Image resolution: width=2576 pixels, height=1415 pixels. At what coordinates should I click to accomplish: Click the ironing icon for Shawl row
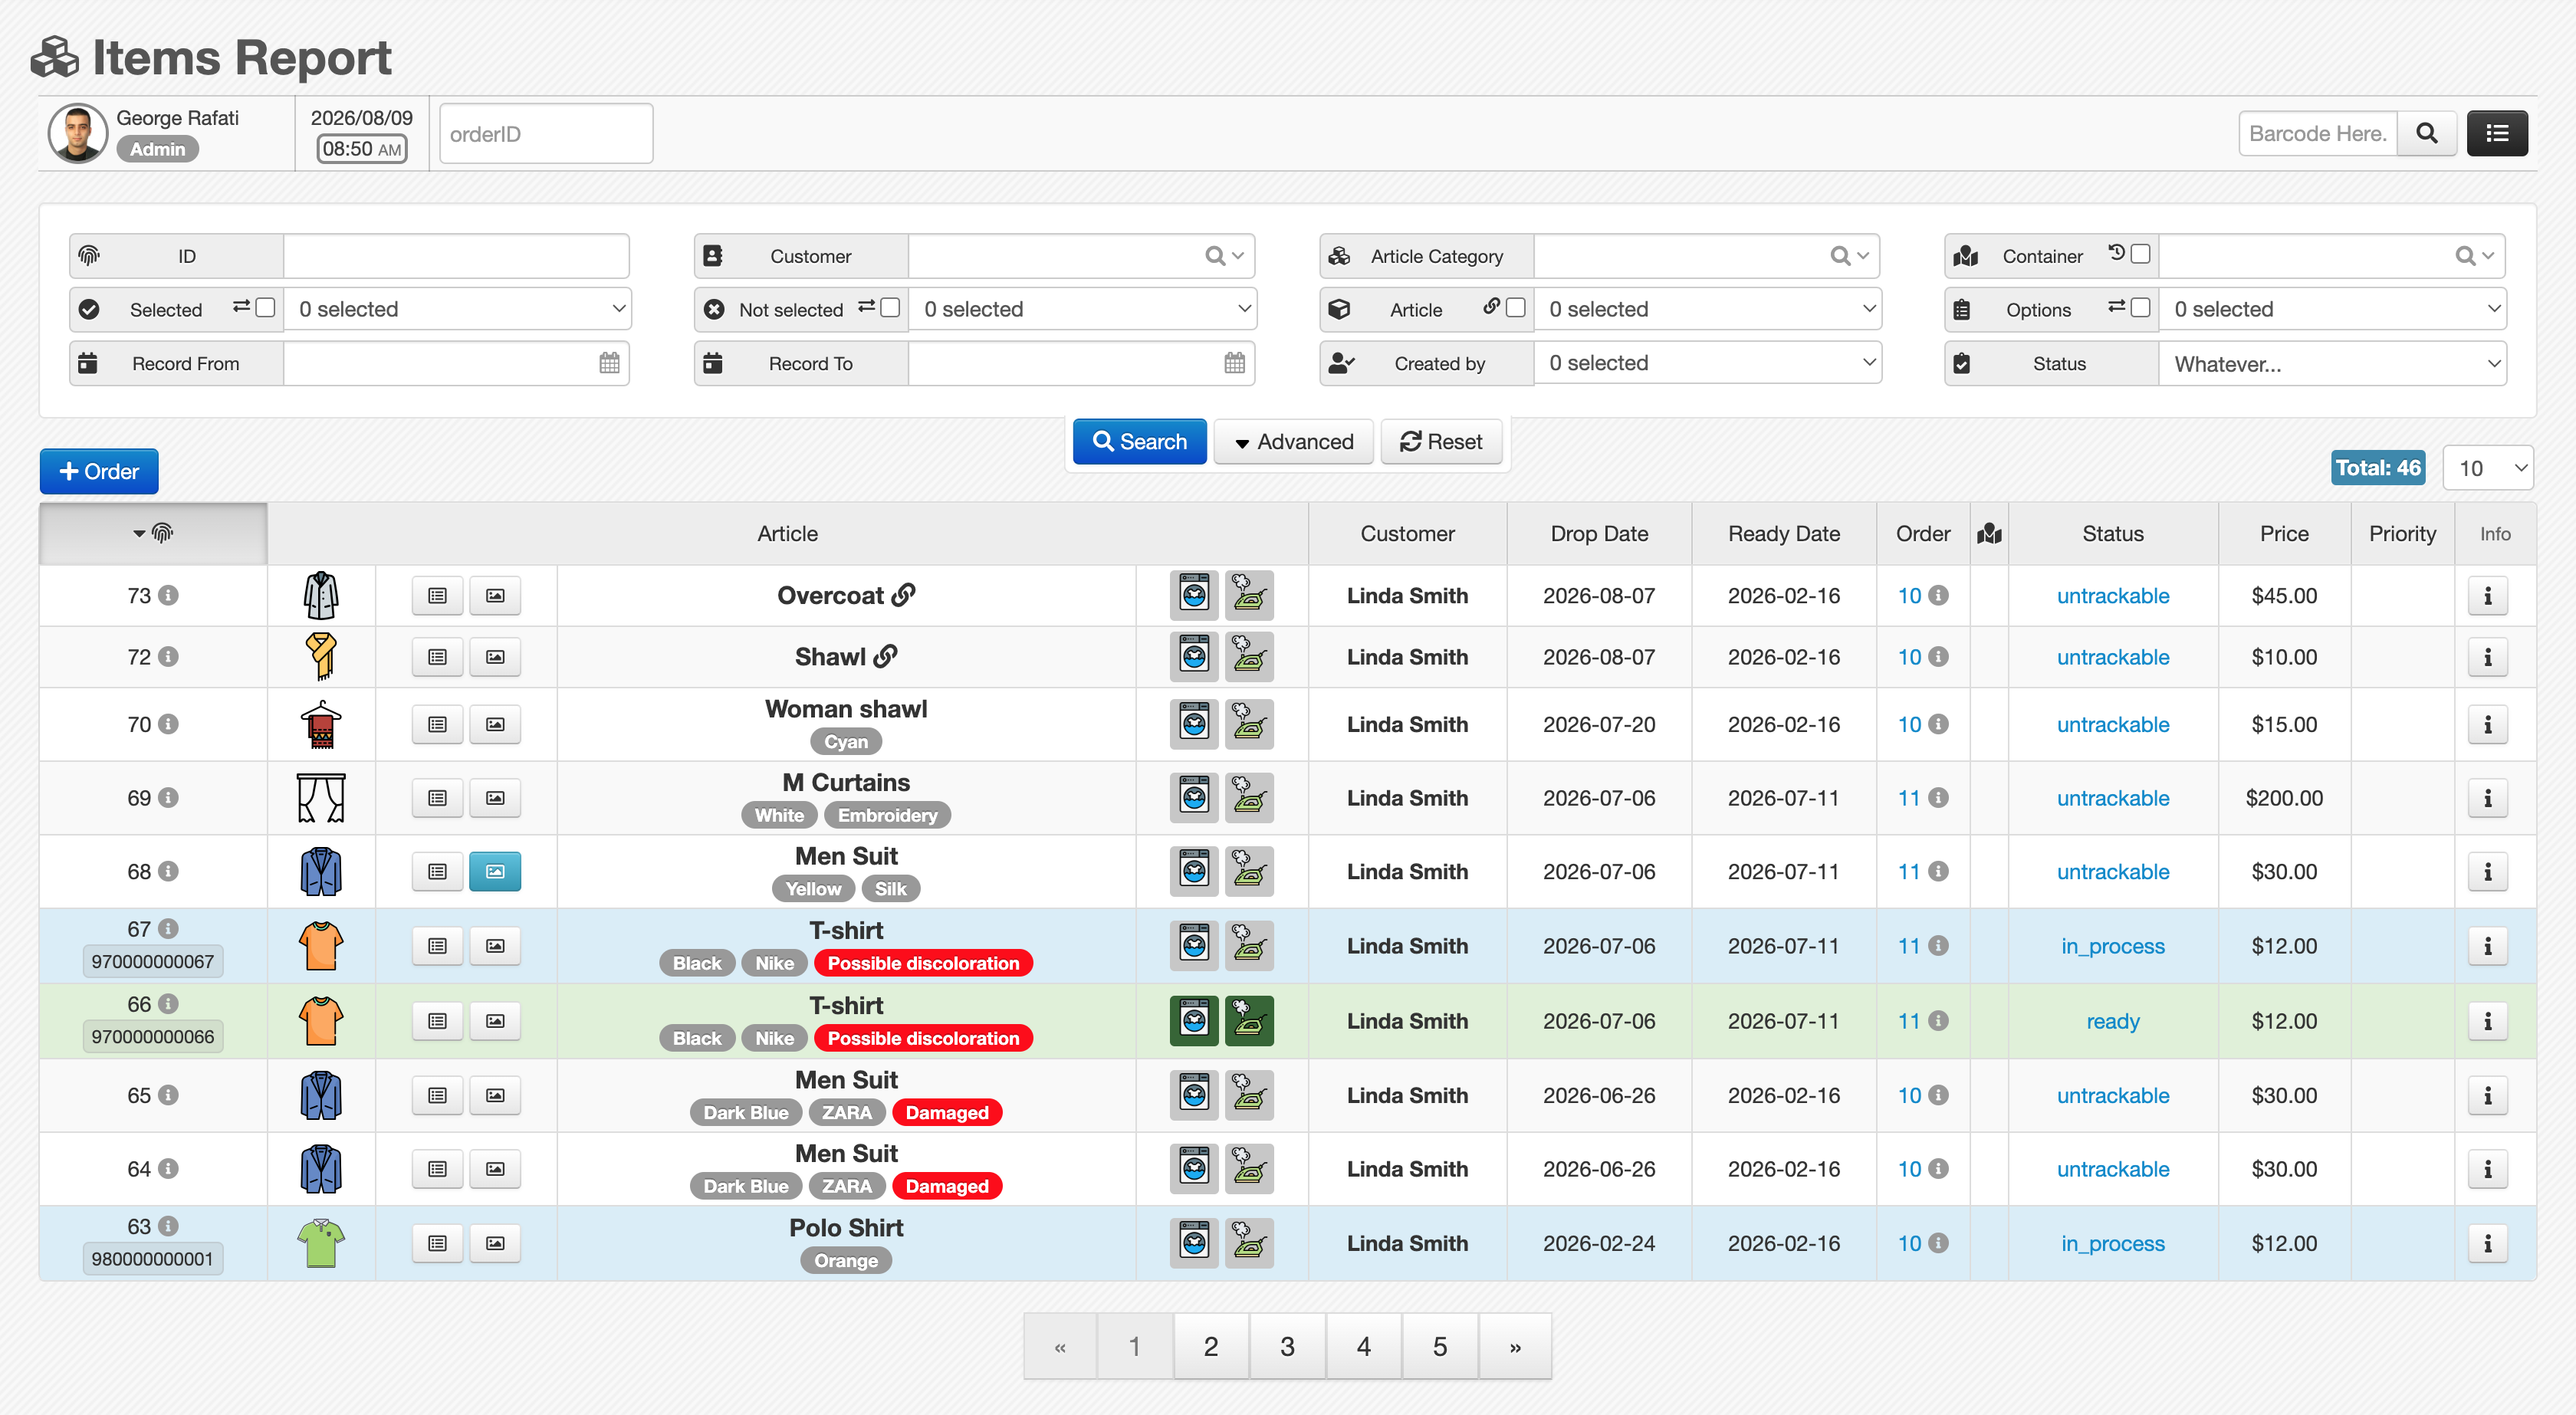[1249, 657]
